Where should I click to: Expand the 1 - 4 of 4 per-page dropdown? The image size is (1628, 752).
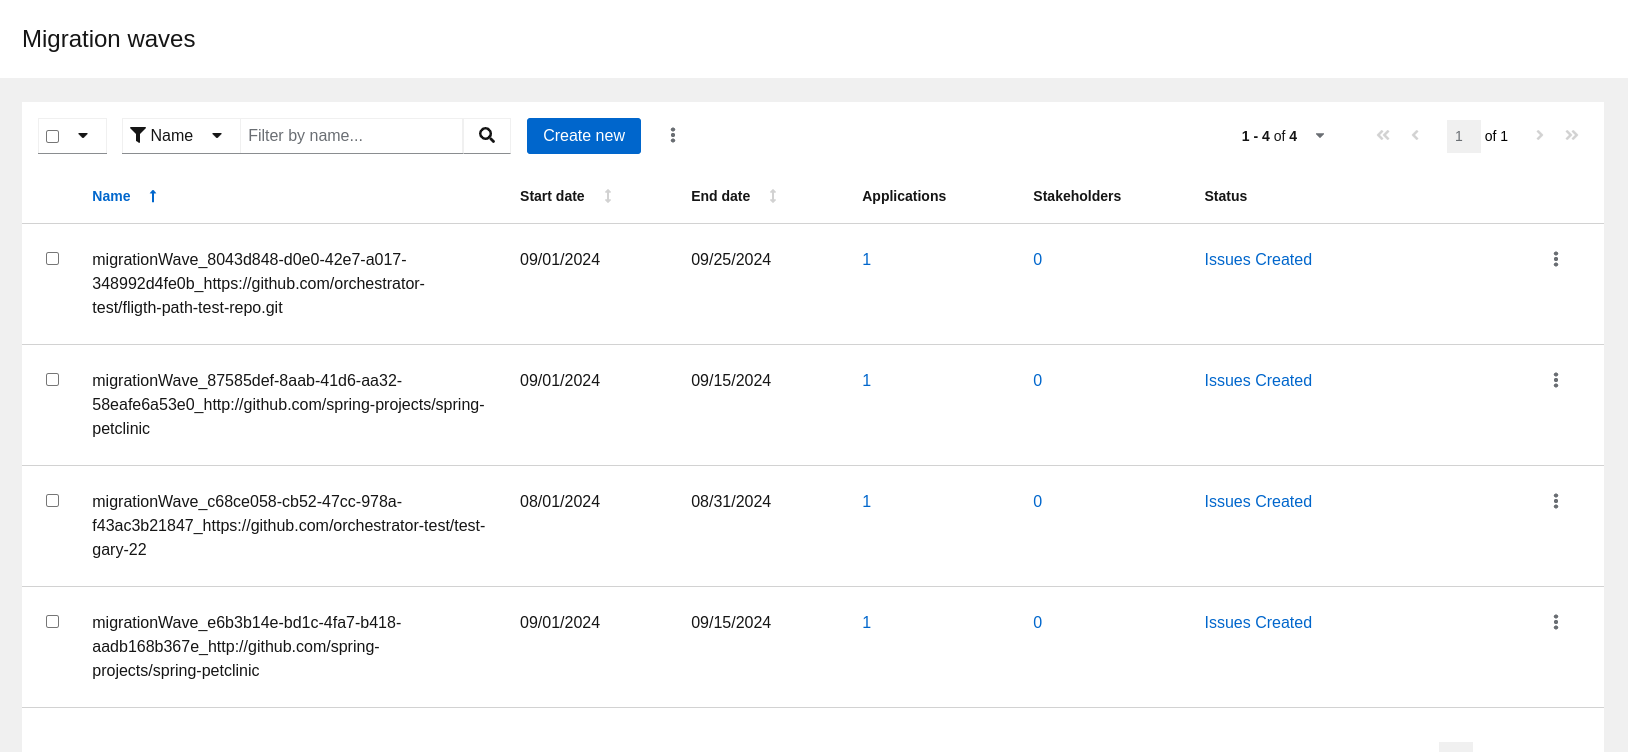(1319, 136)
